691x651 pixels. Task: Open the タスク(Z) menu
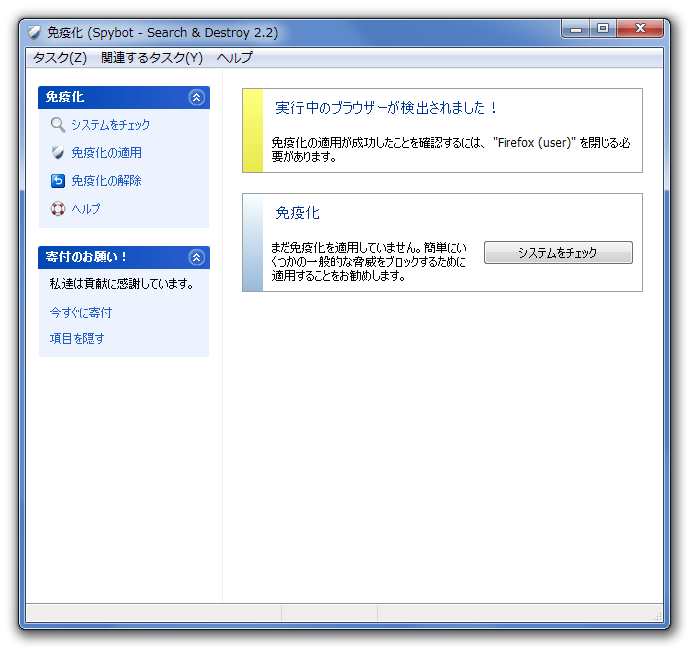coord(60,58)
